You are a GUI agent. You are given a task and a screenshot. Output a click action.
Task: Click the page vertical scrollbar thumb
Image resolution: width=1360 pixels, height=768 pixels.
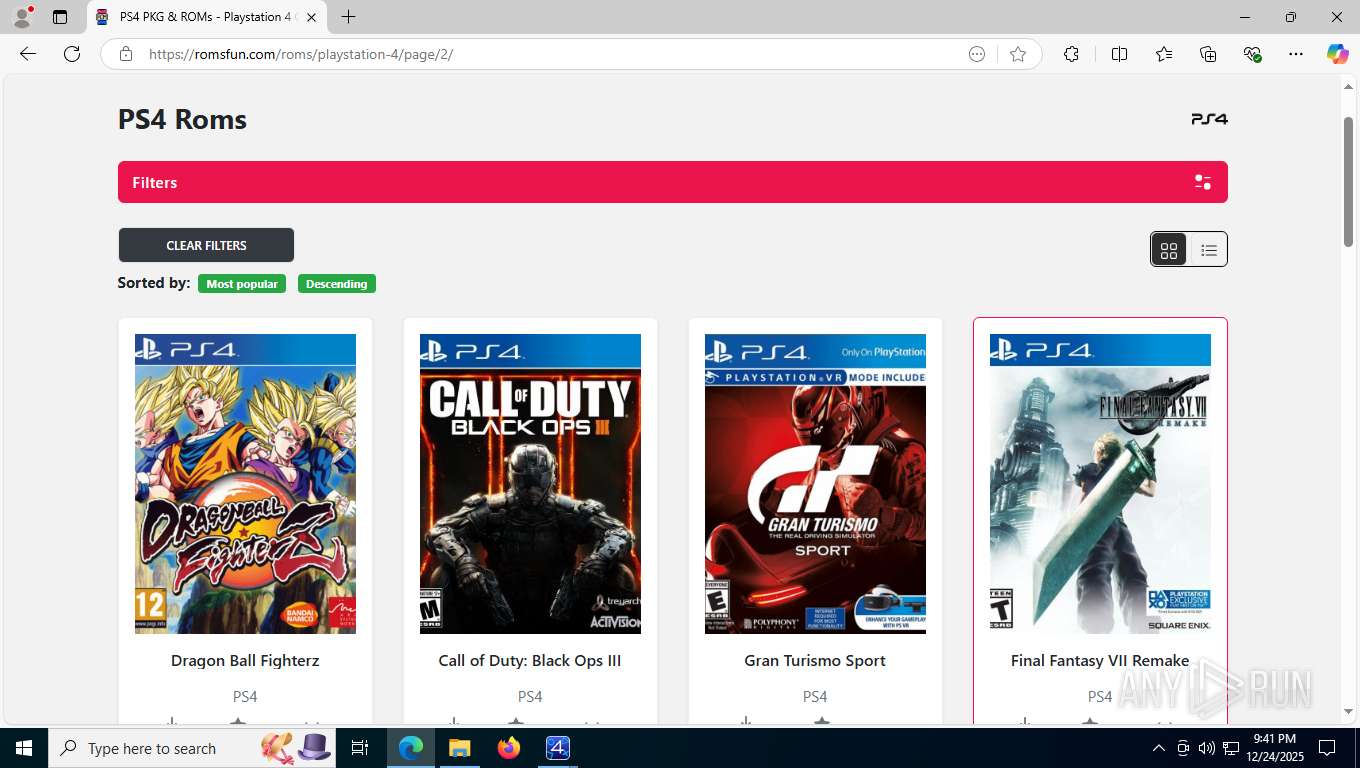[1348, 181]
